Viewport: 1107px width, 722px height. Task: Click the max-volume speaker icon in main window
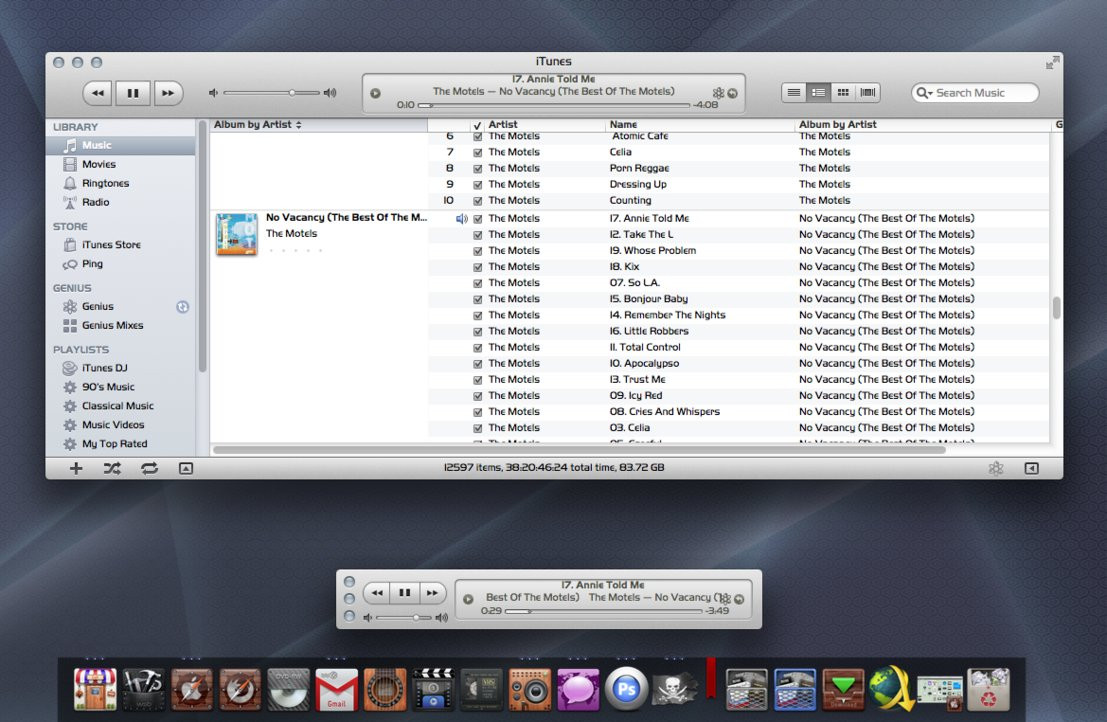pos(330,92)
